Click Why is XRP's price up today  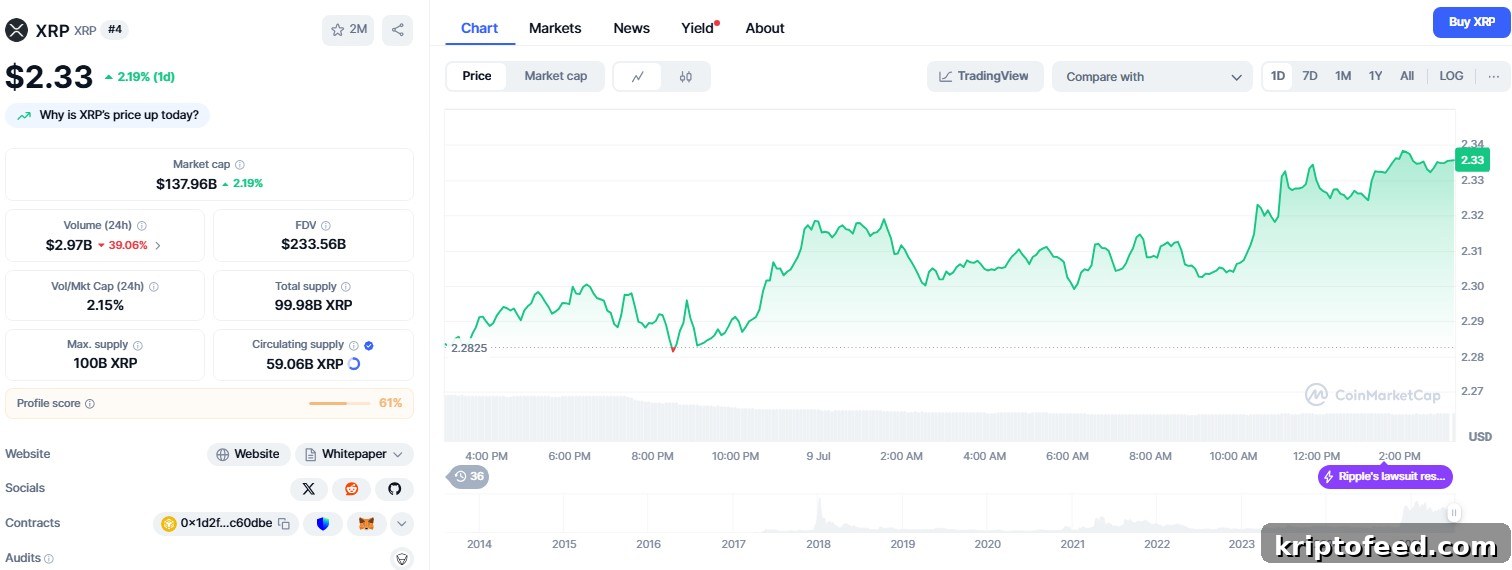coord(107,115)
